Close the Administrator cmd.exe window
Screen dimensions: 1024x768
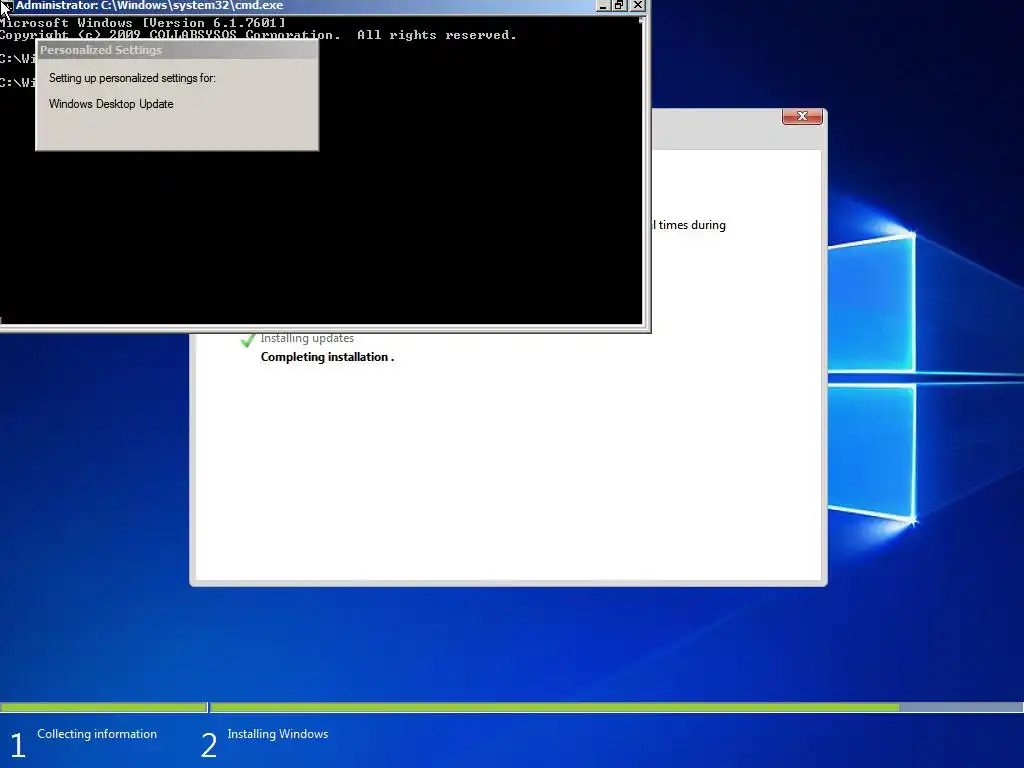coord(638,6)
